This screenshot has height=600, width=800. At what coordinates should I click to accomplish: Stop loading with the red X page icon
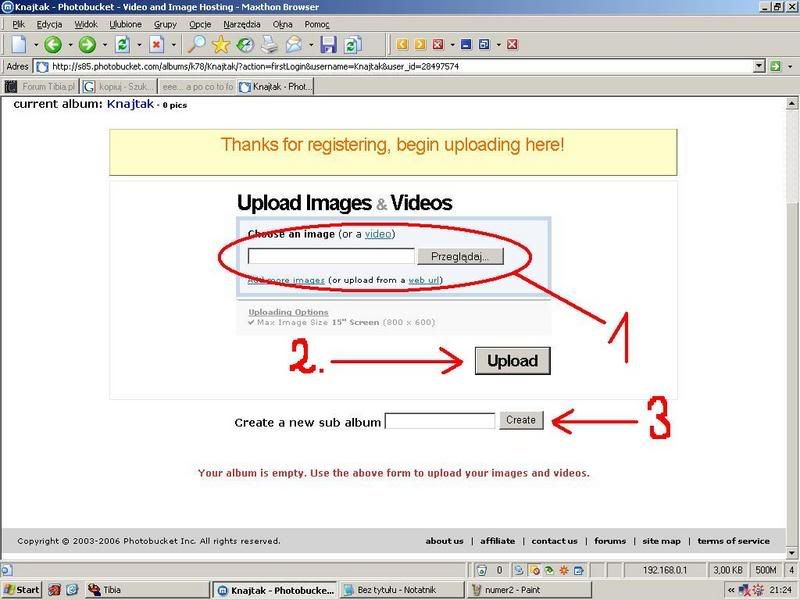(x=157, y=44)
